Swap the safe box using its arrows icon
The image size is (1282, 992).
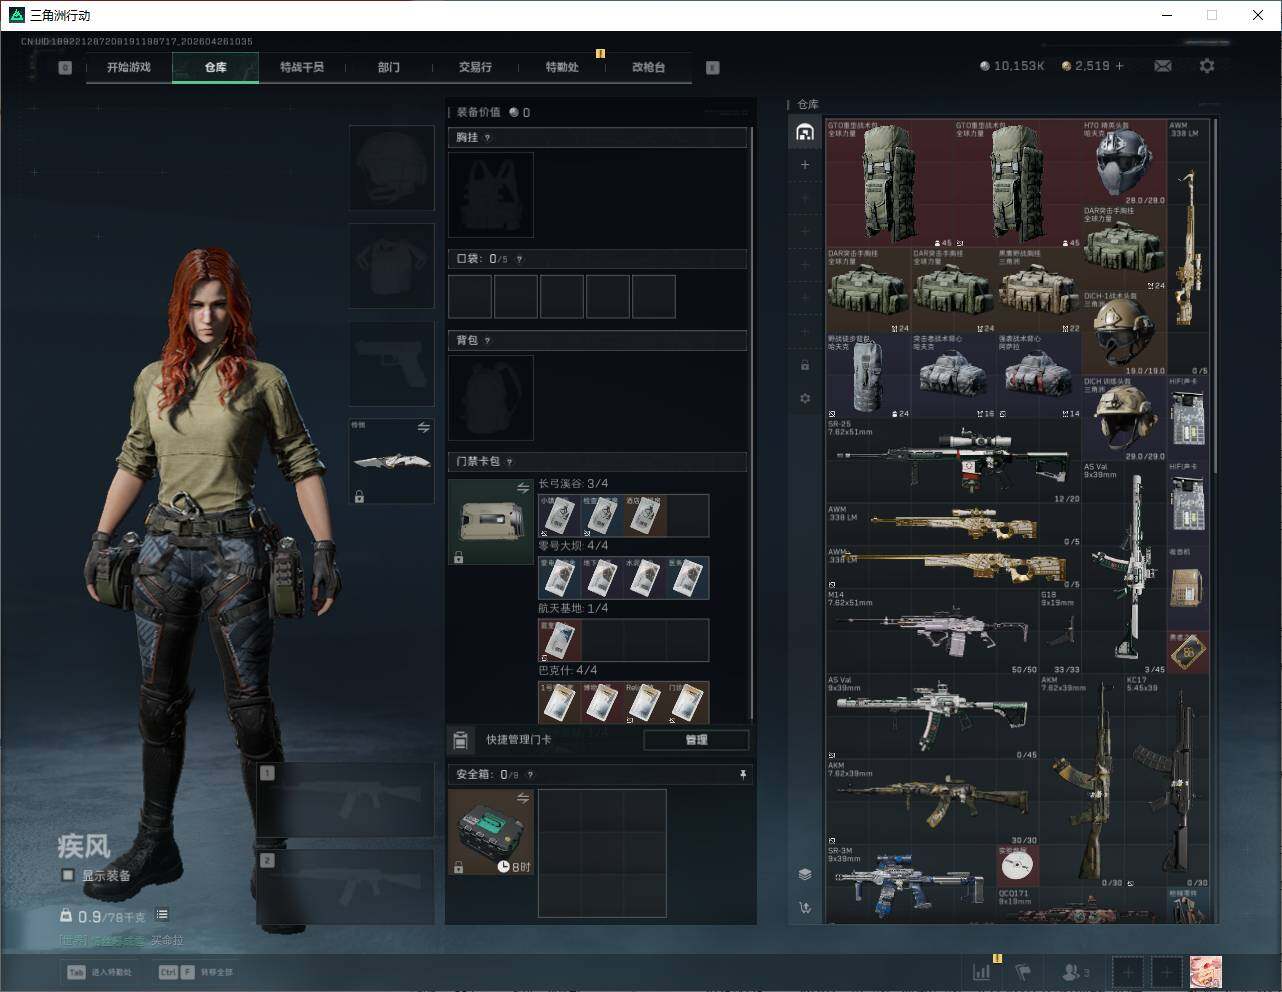[523, 798]
